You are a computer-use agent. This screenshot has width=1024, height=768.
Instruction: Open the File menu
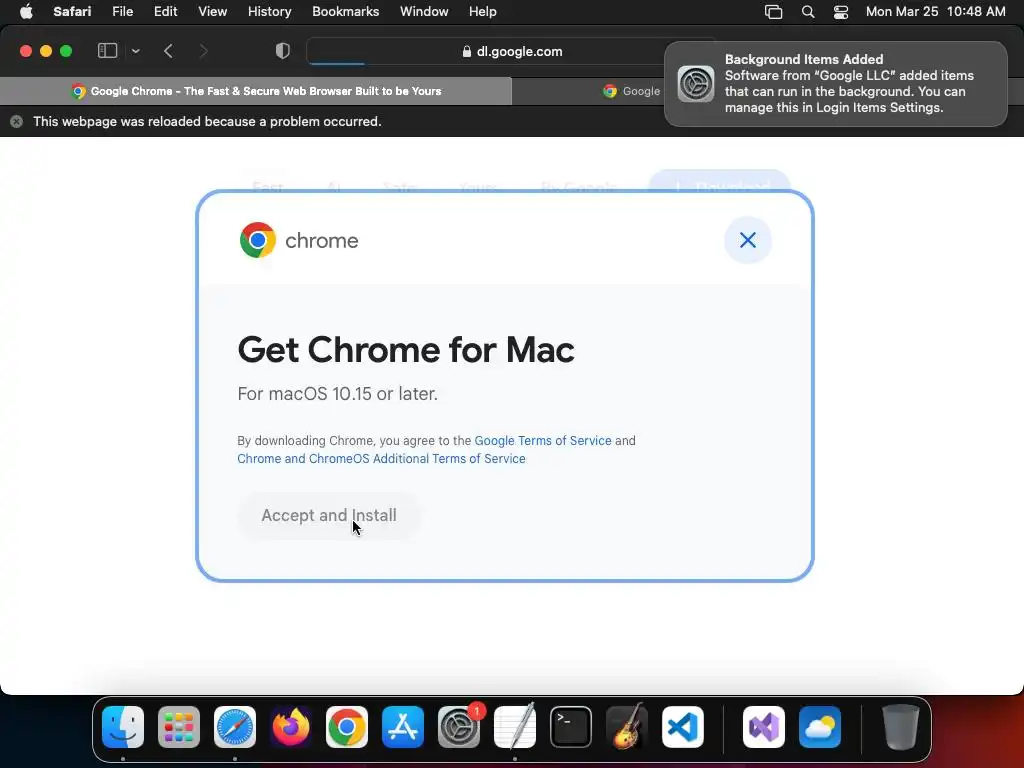point(123,12)
